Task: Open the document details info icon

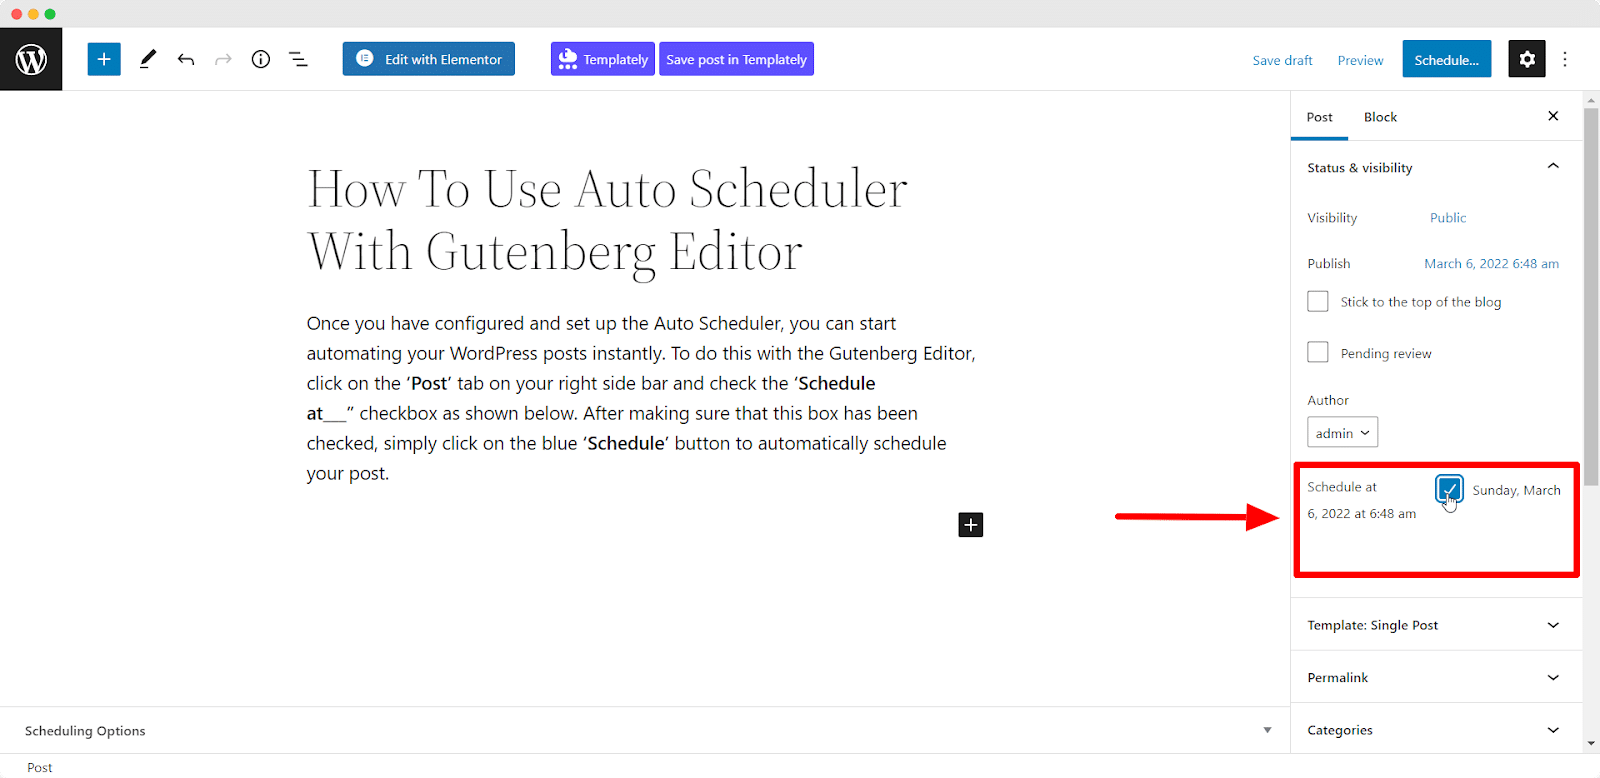Action: point(261,59)
